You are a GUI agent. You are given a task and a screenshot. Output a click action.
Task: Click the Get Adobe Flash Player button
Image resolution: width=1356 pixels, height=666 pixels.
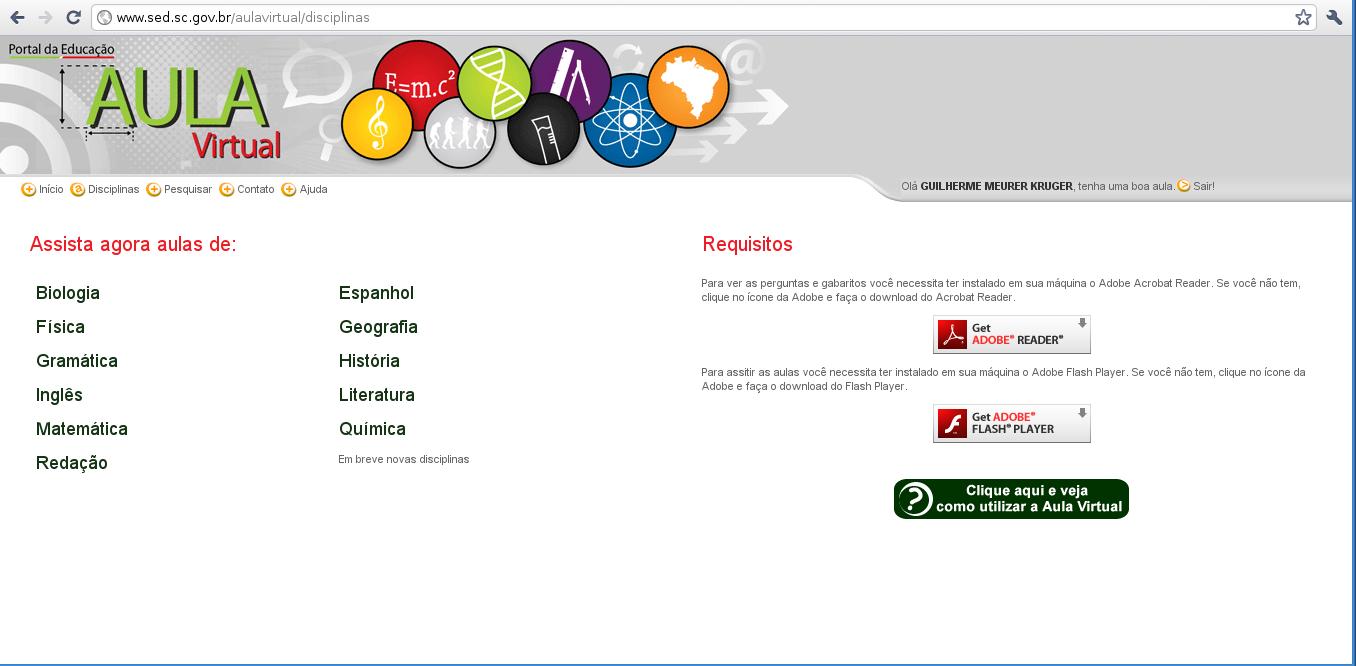click(1012, 423)
